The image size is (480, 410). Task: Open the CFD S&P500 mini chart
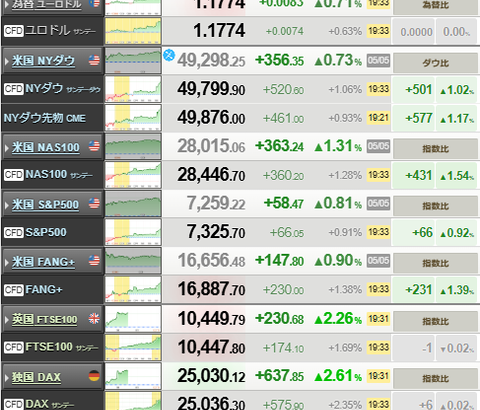(x=133, y=232)
